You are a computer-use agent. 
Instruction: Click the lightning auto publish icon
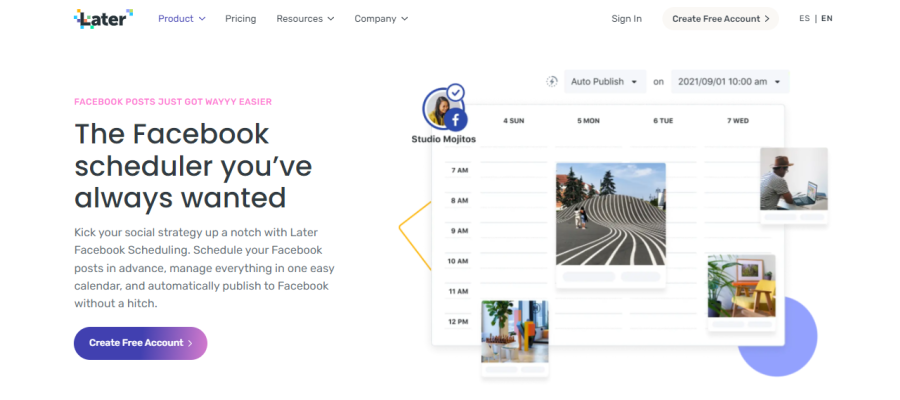552,81
